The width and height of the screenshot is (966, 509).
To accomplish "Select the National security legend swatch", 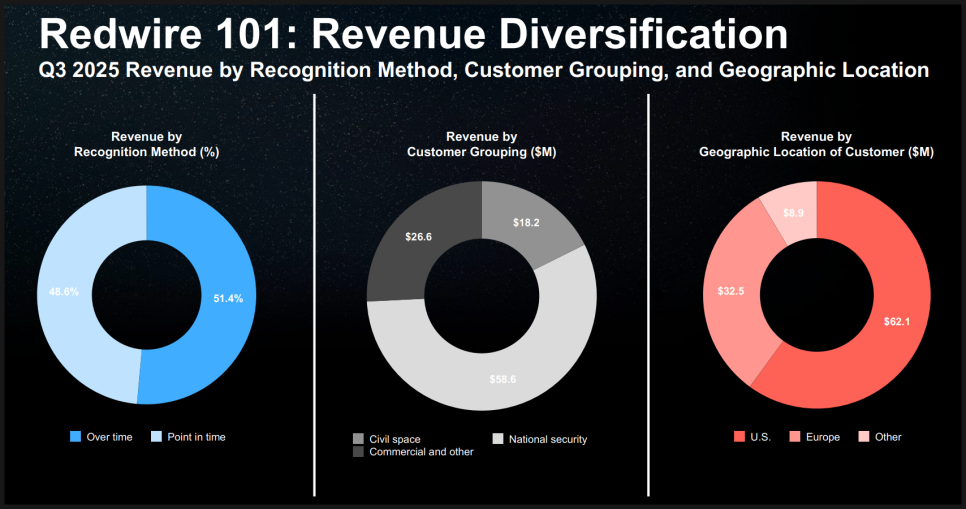I will 498,439.
